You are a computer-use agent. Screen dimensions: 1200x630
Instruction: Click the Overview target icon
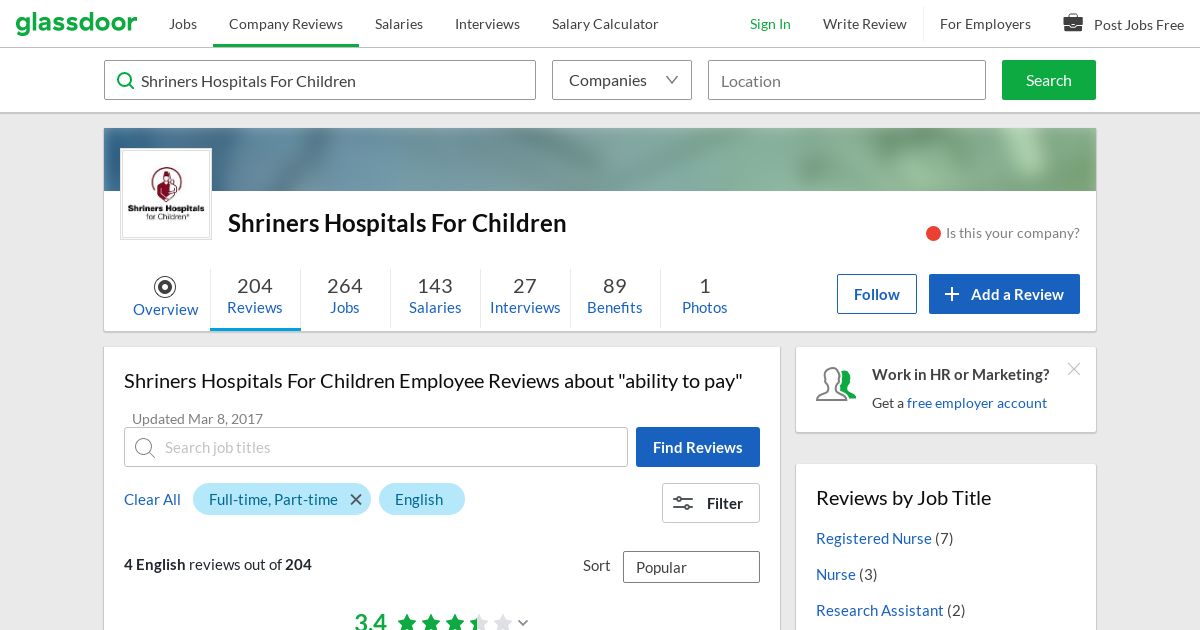click(165, 287)
